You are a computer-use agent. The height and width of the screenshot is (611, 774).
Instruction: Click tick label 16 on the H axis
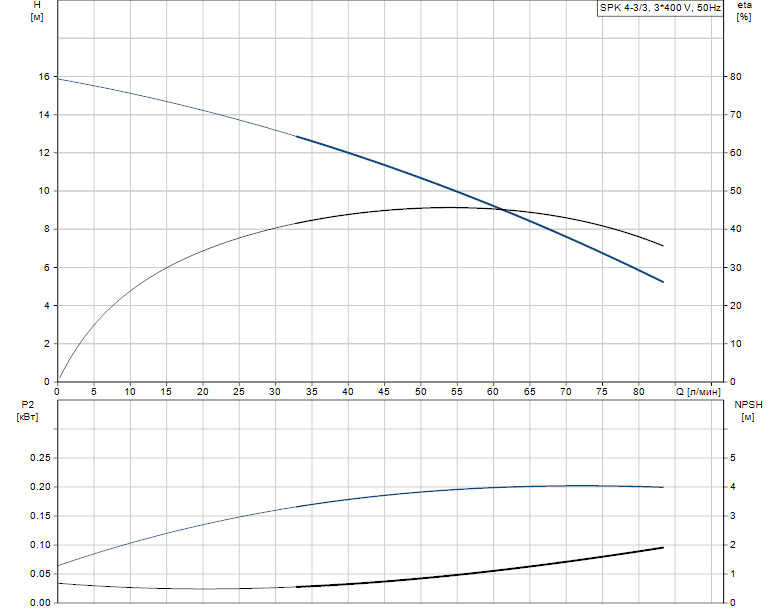44,77
